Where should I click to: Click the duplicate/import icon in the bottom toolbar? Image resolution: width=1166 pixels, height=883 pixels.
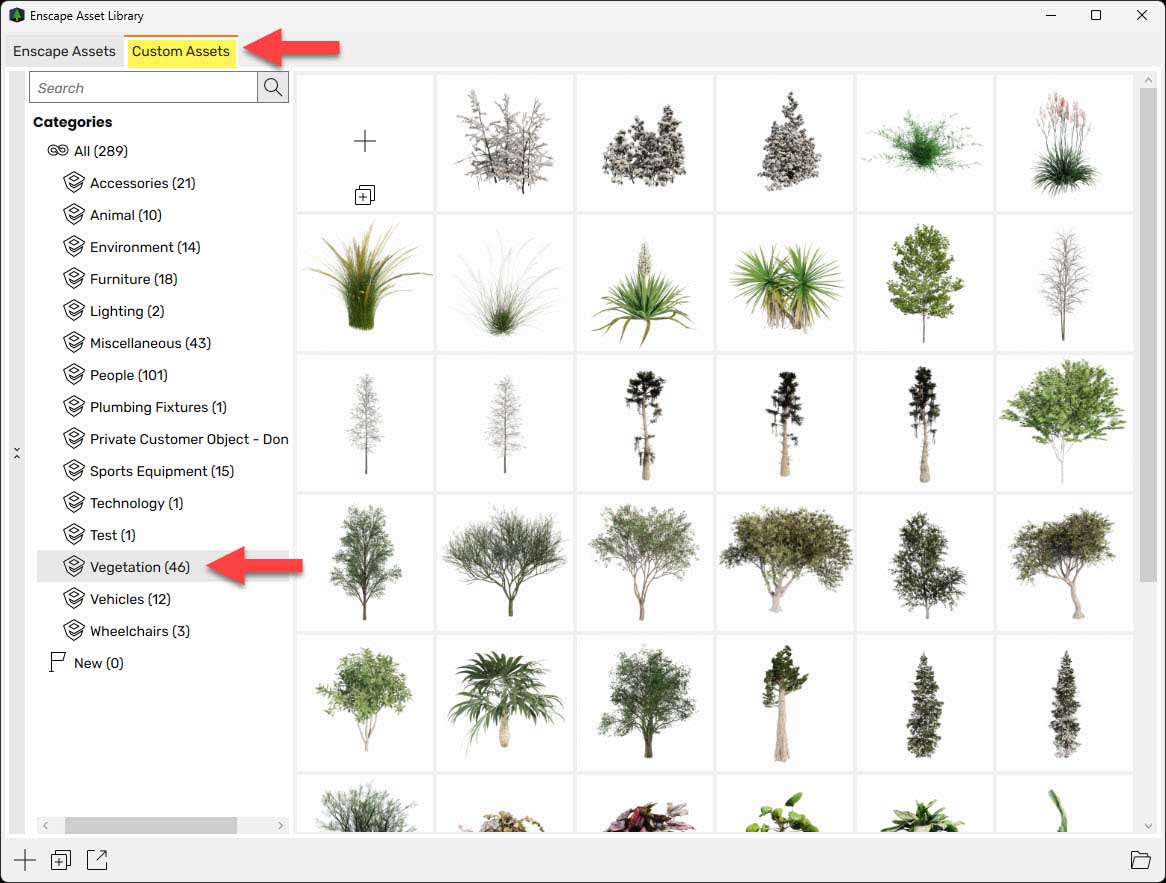(60, 859)
